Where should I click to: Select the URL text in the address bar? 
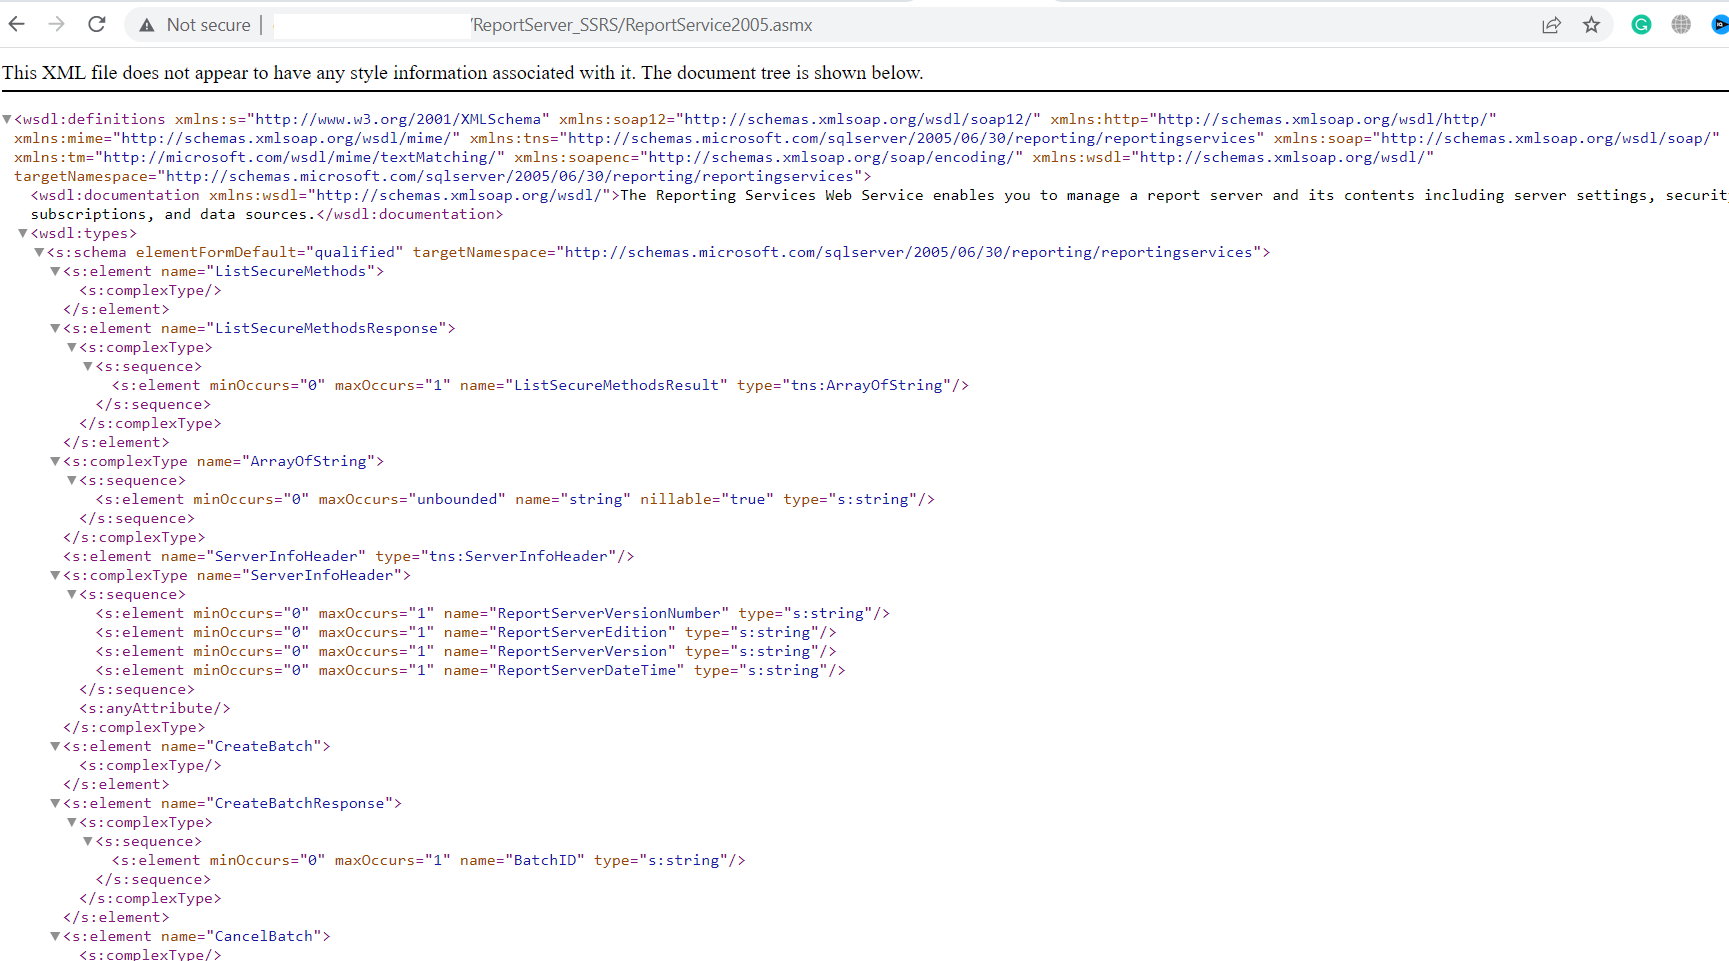(642, 25)
